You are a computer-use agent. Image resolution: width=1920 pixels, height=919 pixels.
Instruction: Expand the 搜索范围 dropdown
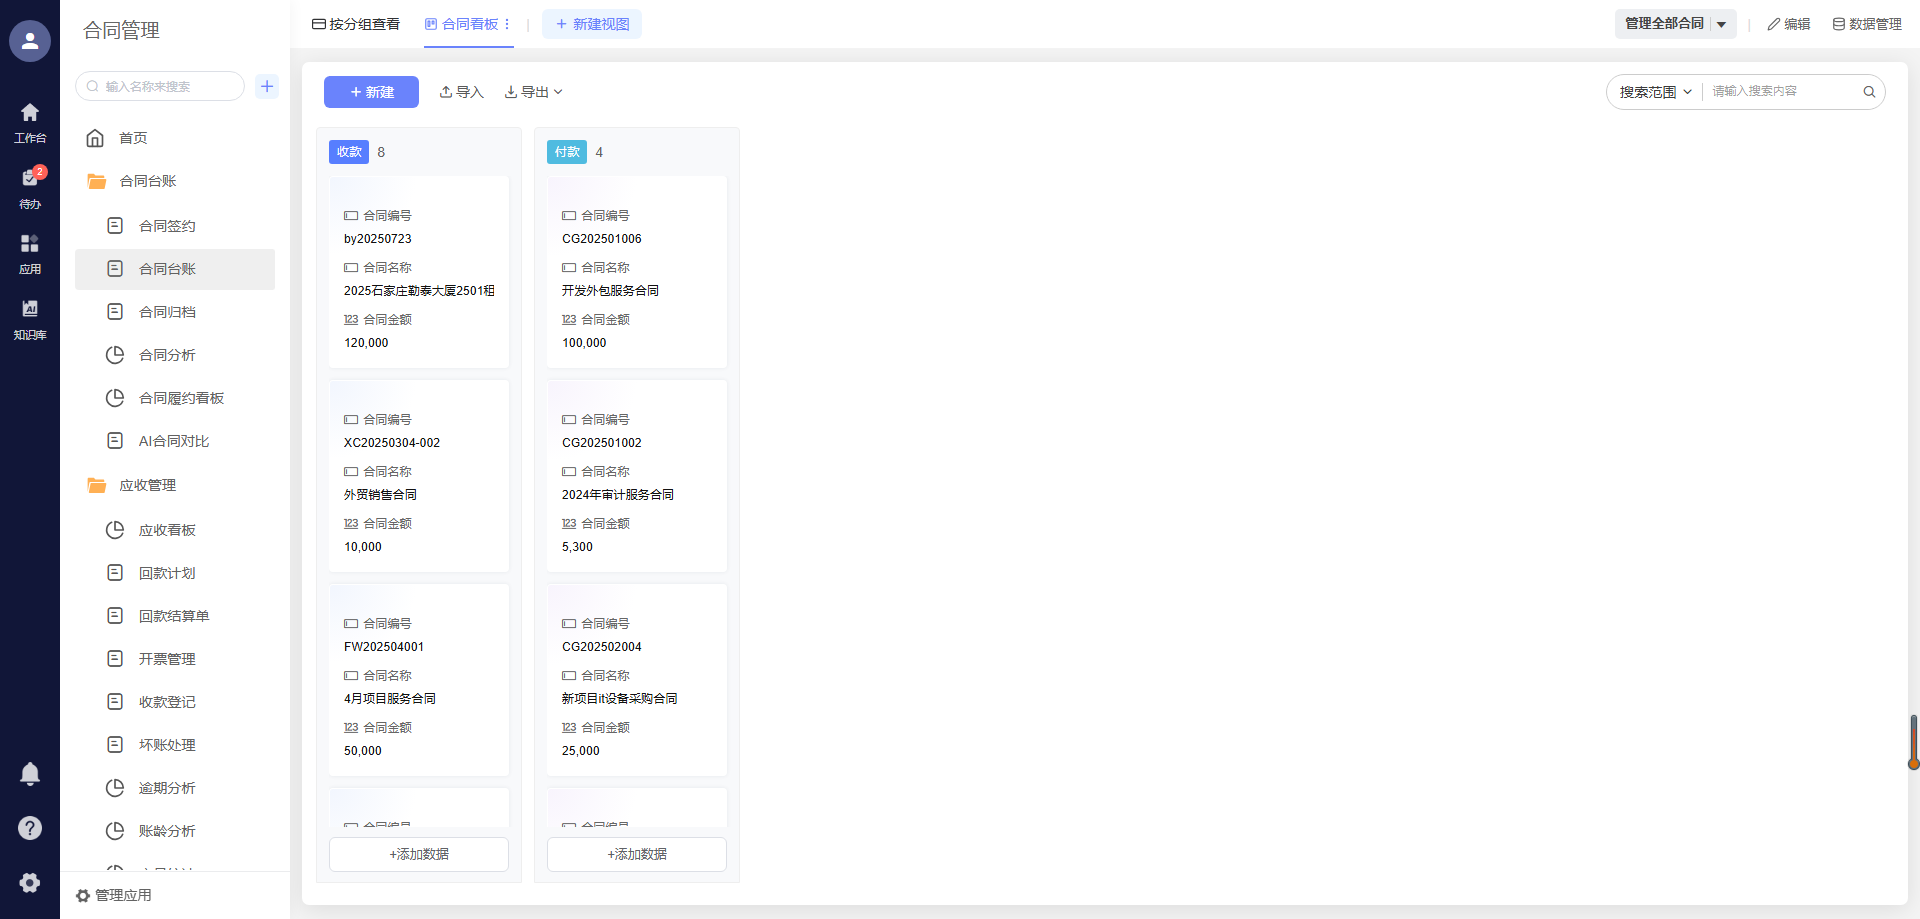click(x=1655, y=92)
